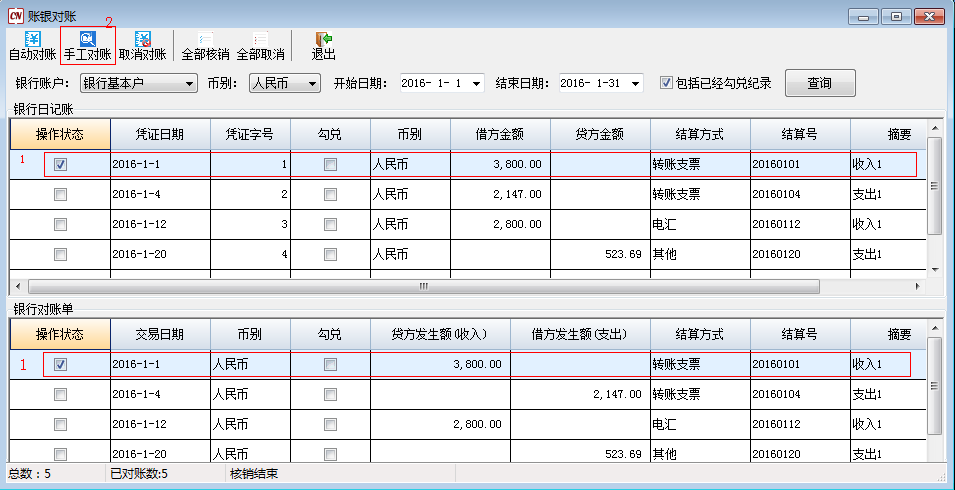The width and height of the screenshot is (955, 490).
Task: Click the 退出 exit icon
Action: (x=323, y=40)
